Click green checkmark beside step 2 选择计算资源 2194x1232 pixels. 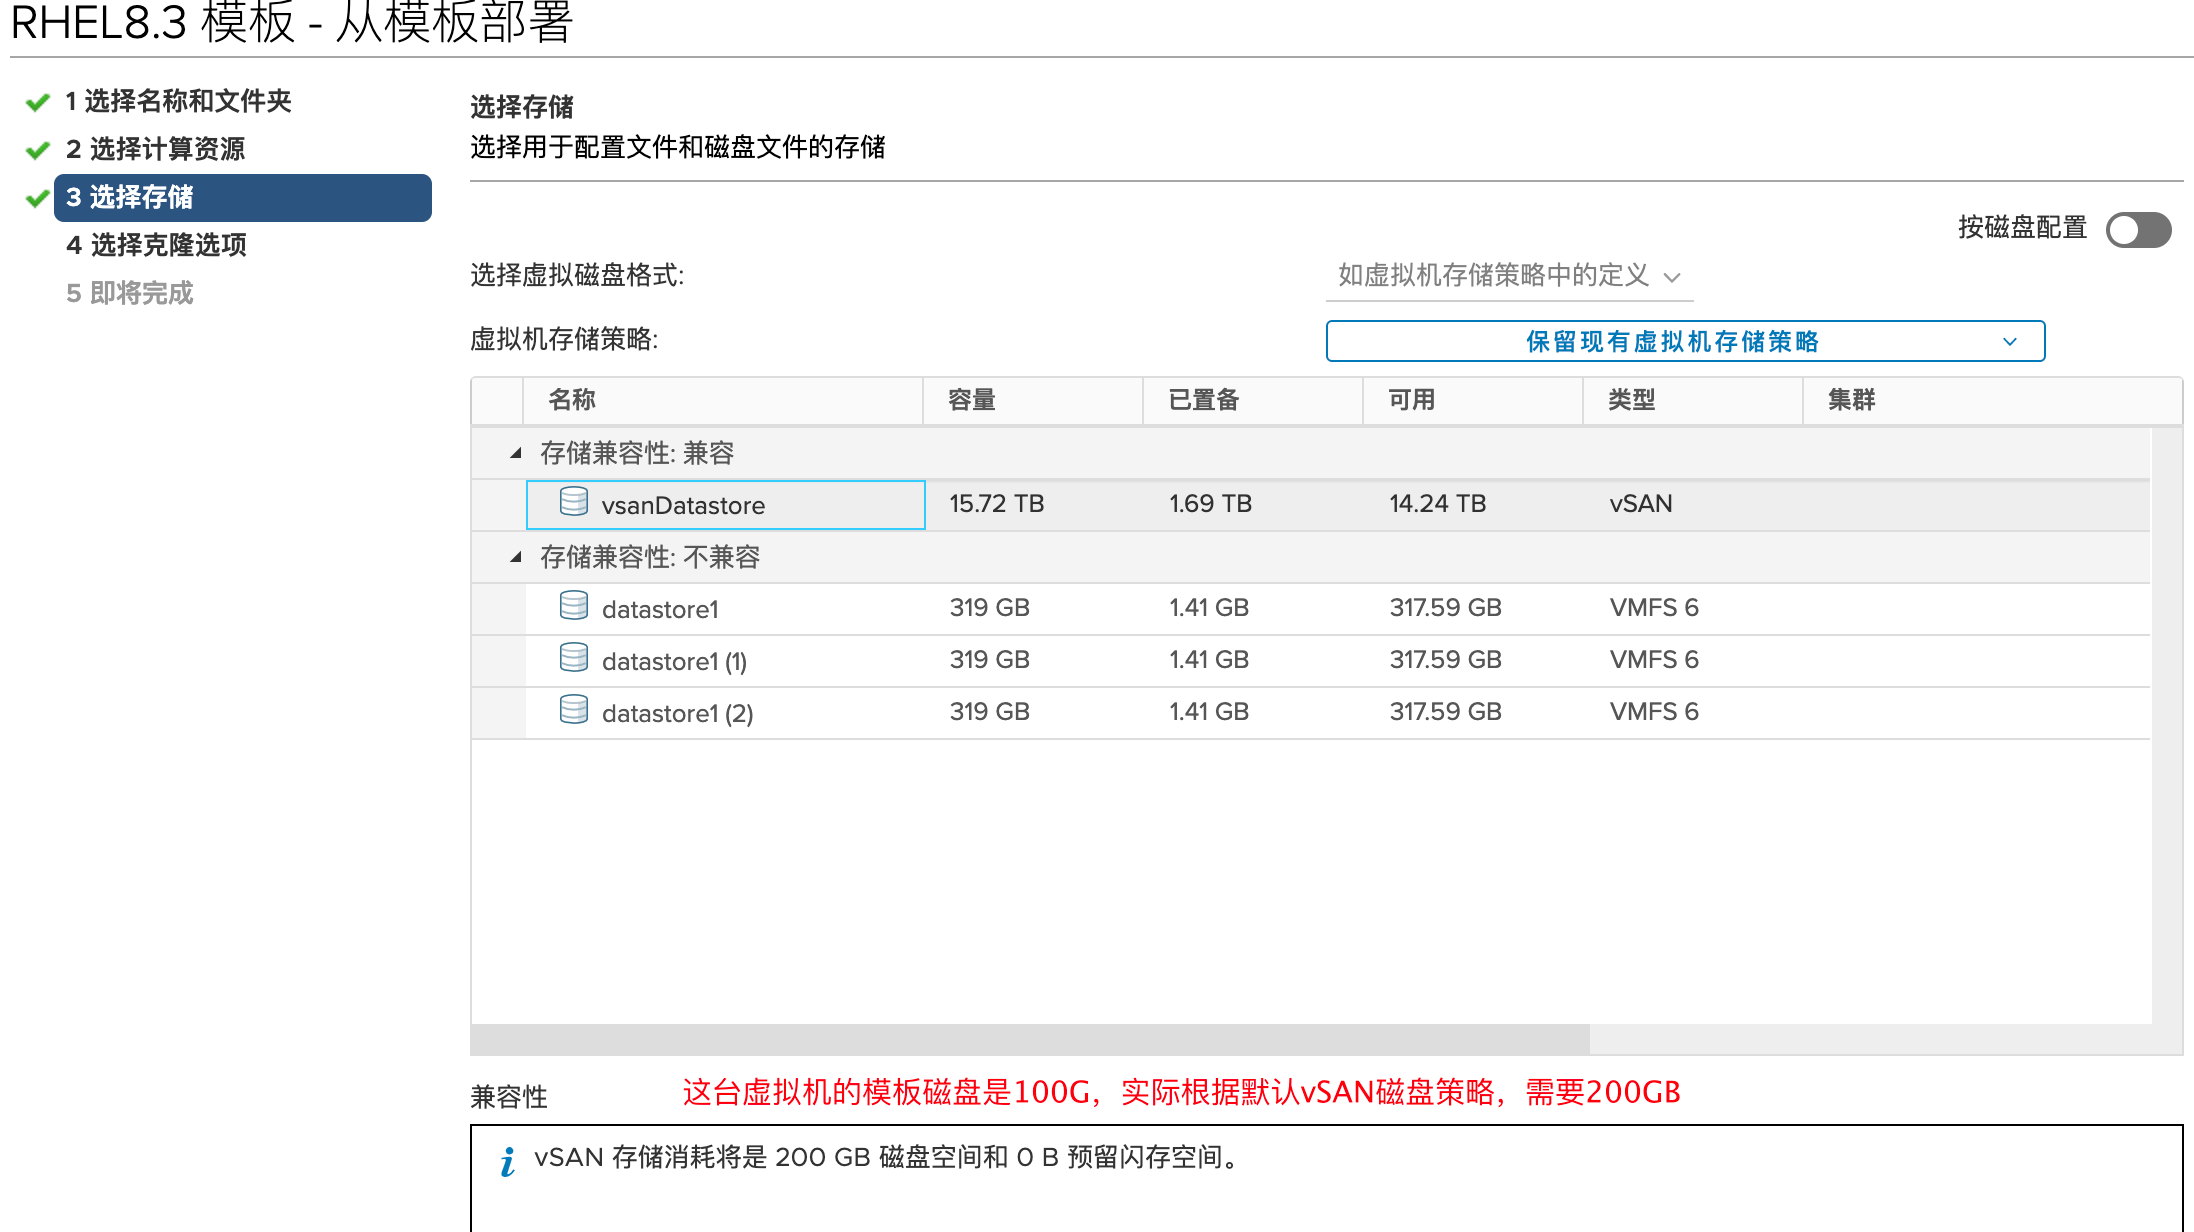tap(38, 150)
